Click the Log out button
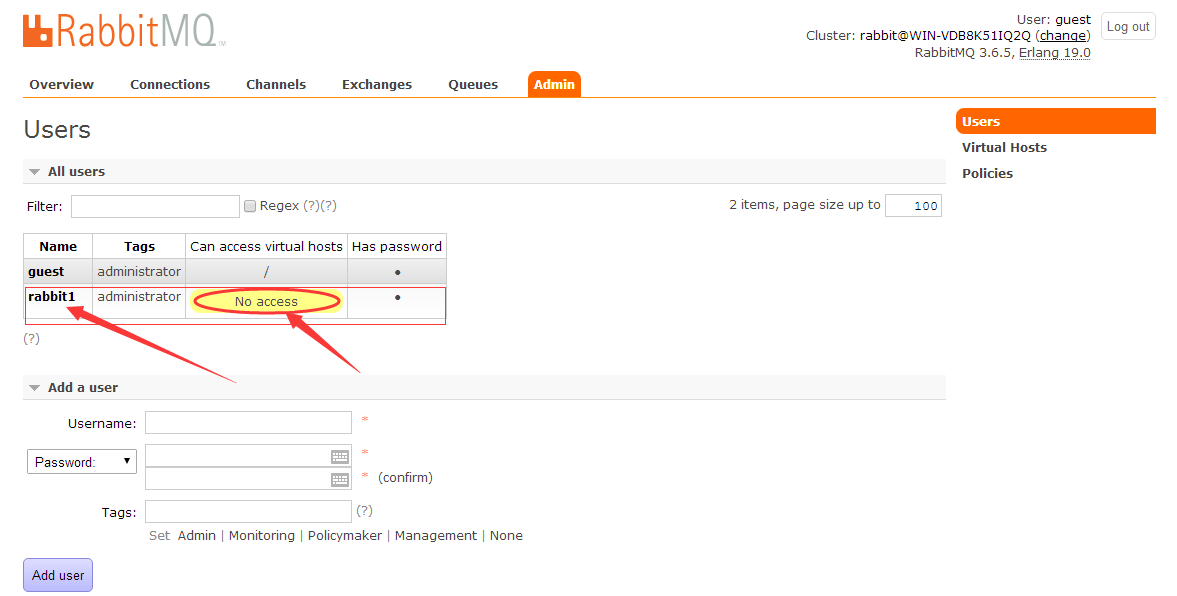This screenshot has width=1177, height=596. click(1127, 26)
